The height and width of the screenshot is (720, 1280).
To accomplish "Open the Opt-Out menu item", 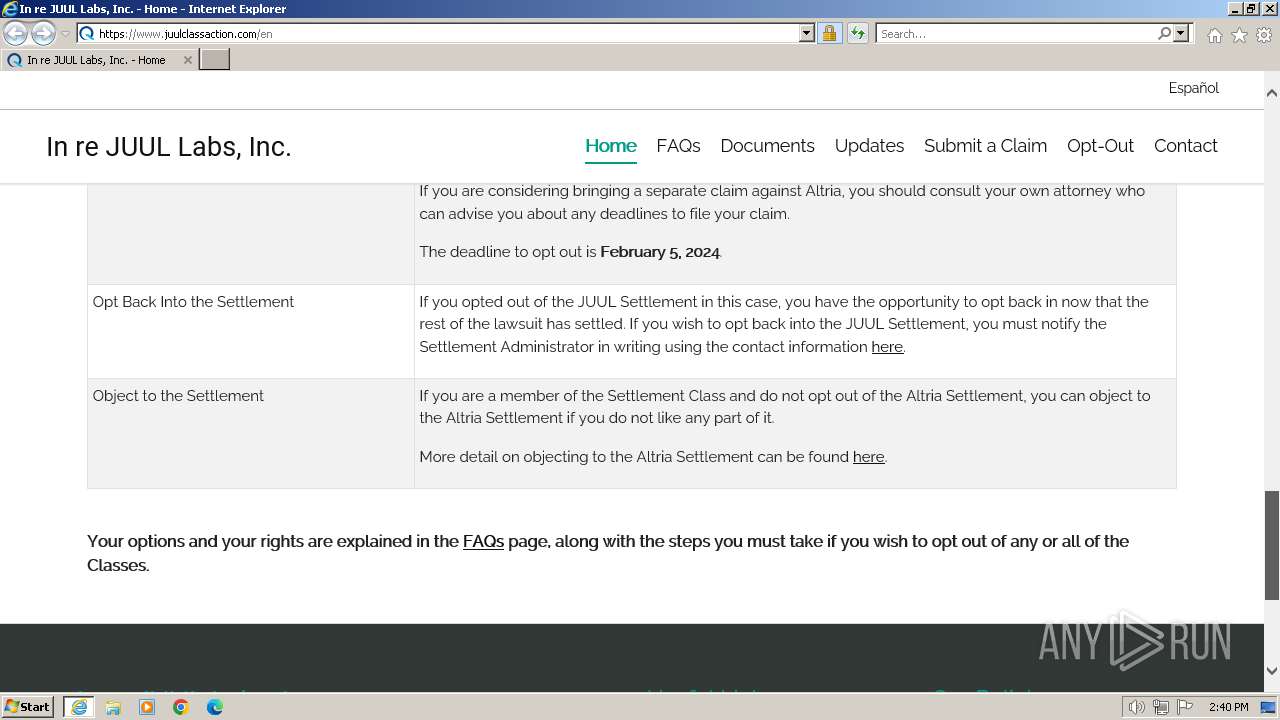I will click(1100, 146).
